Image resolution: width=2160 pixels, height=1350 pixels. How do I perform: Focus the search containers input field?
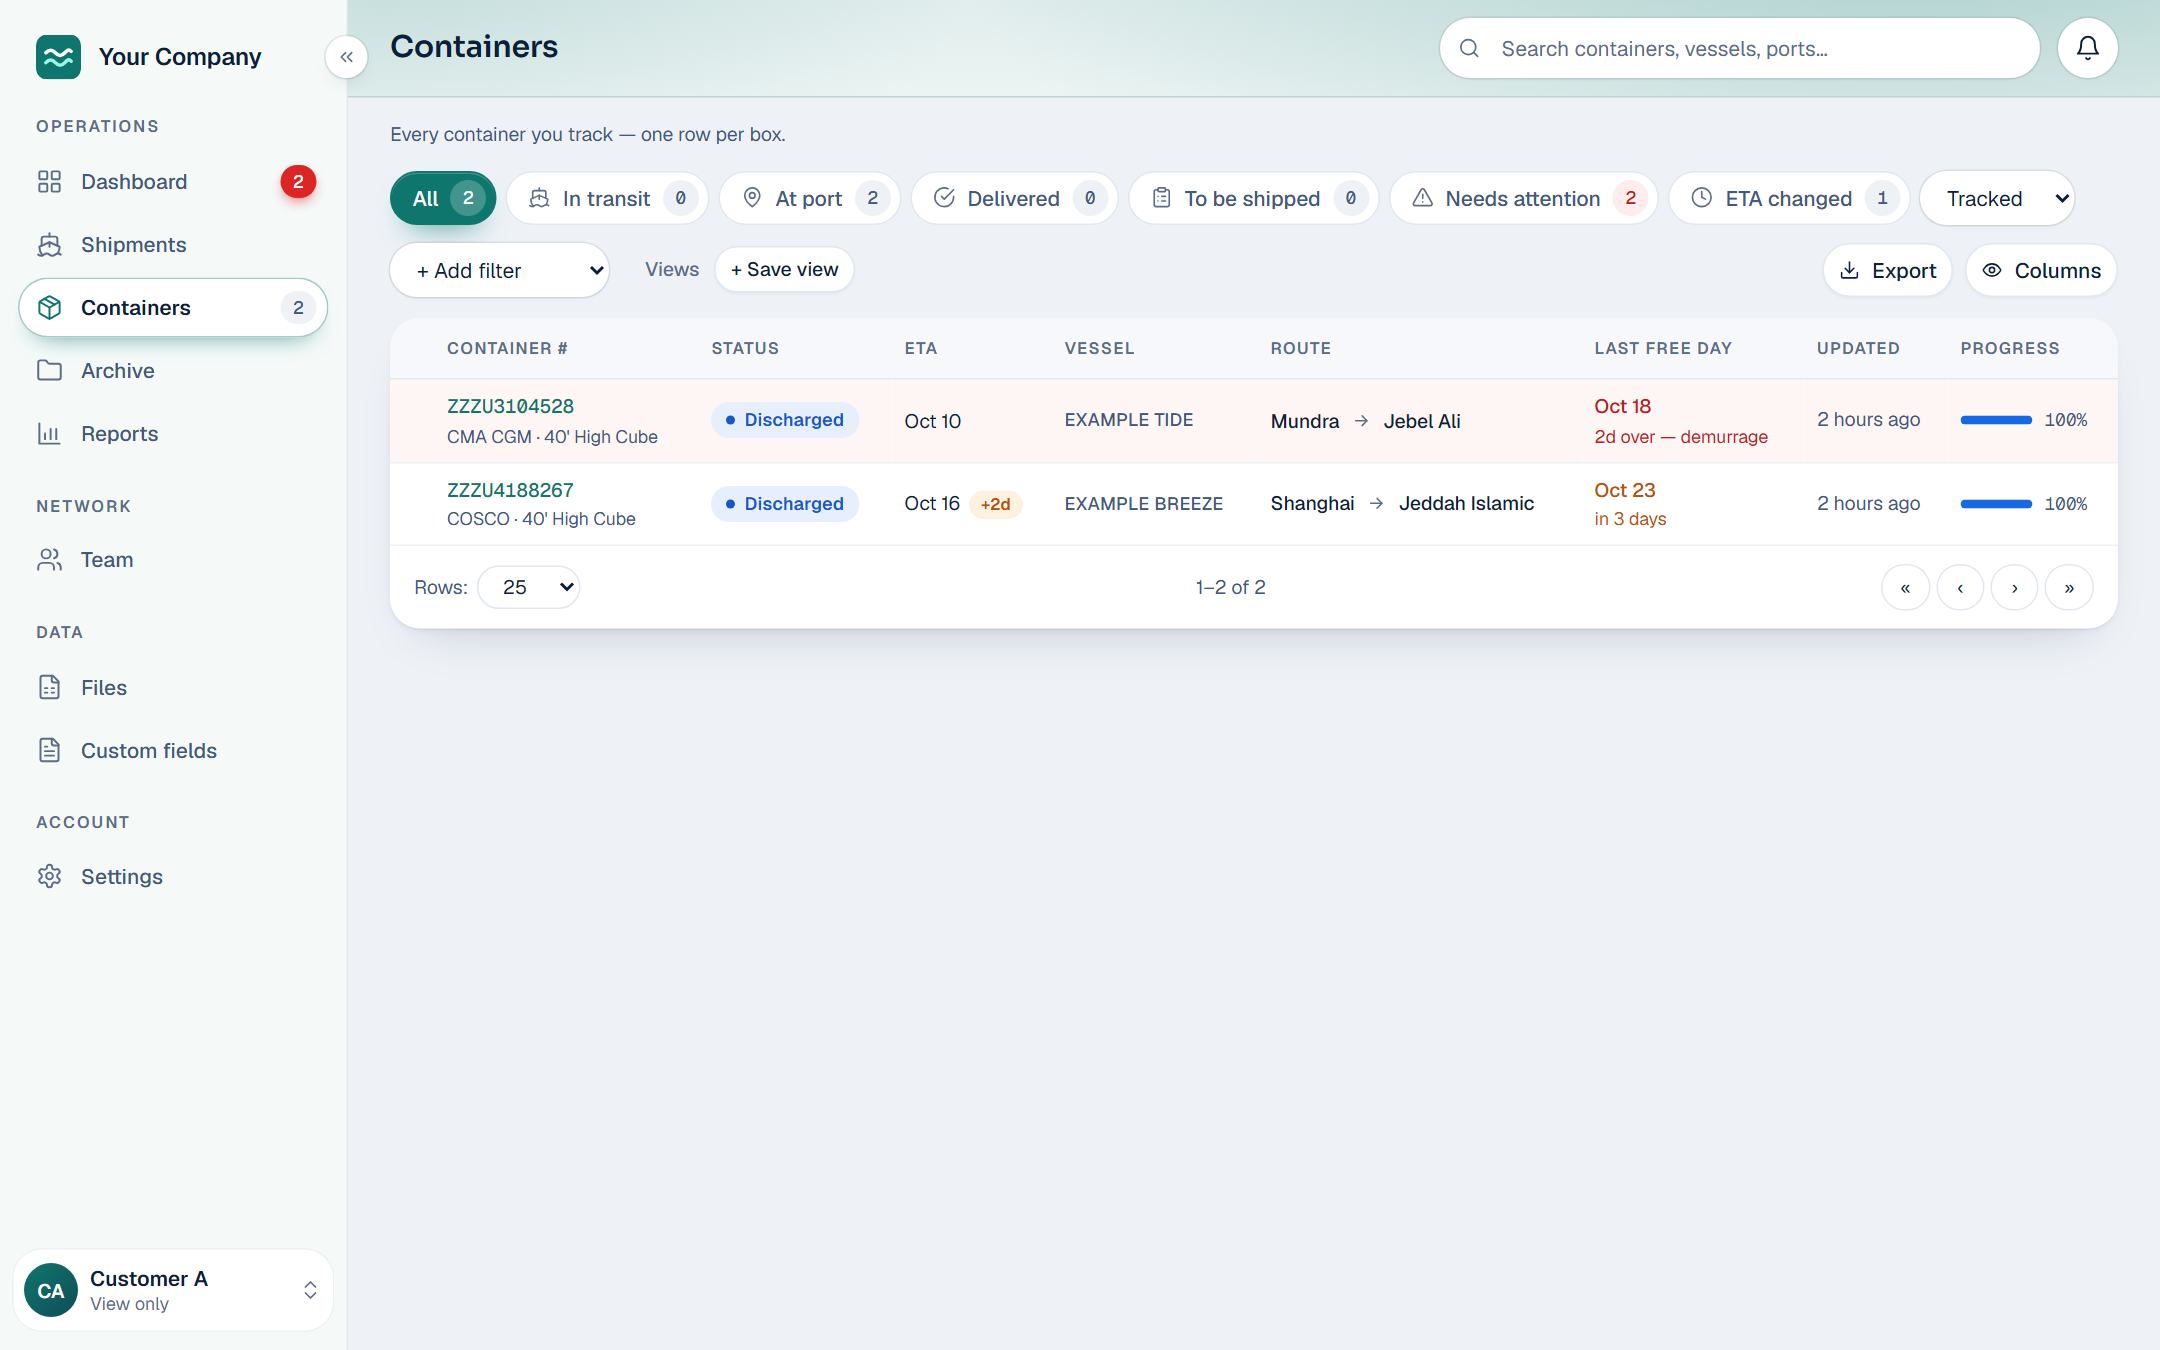(x=1740, y=48)
